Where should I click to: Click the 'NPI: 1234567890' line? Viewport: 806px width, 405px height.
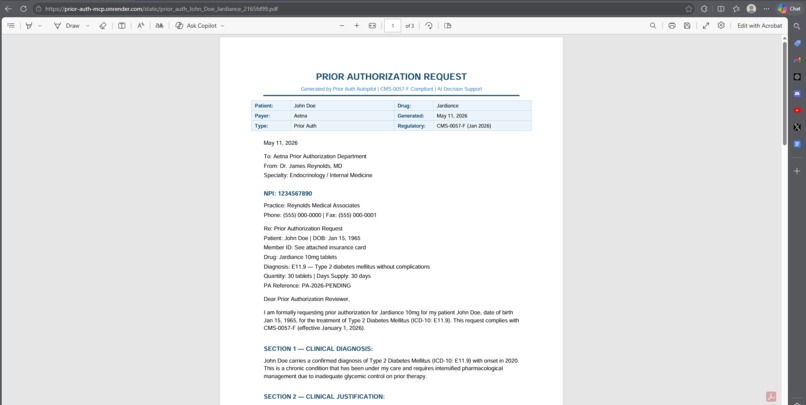click(x=288, y=194)
